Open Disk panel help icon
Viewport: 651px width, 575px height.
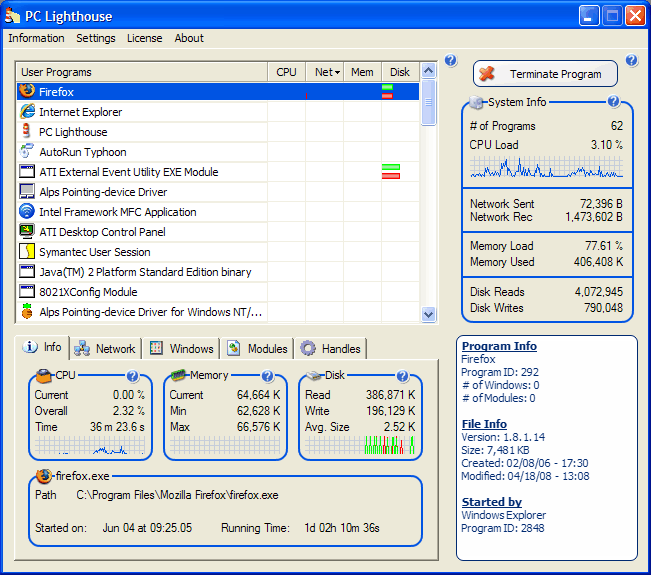[402, 376]
